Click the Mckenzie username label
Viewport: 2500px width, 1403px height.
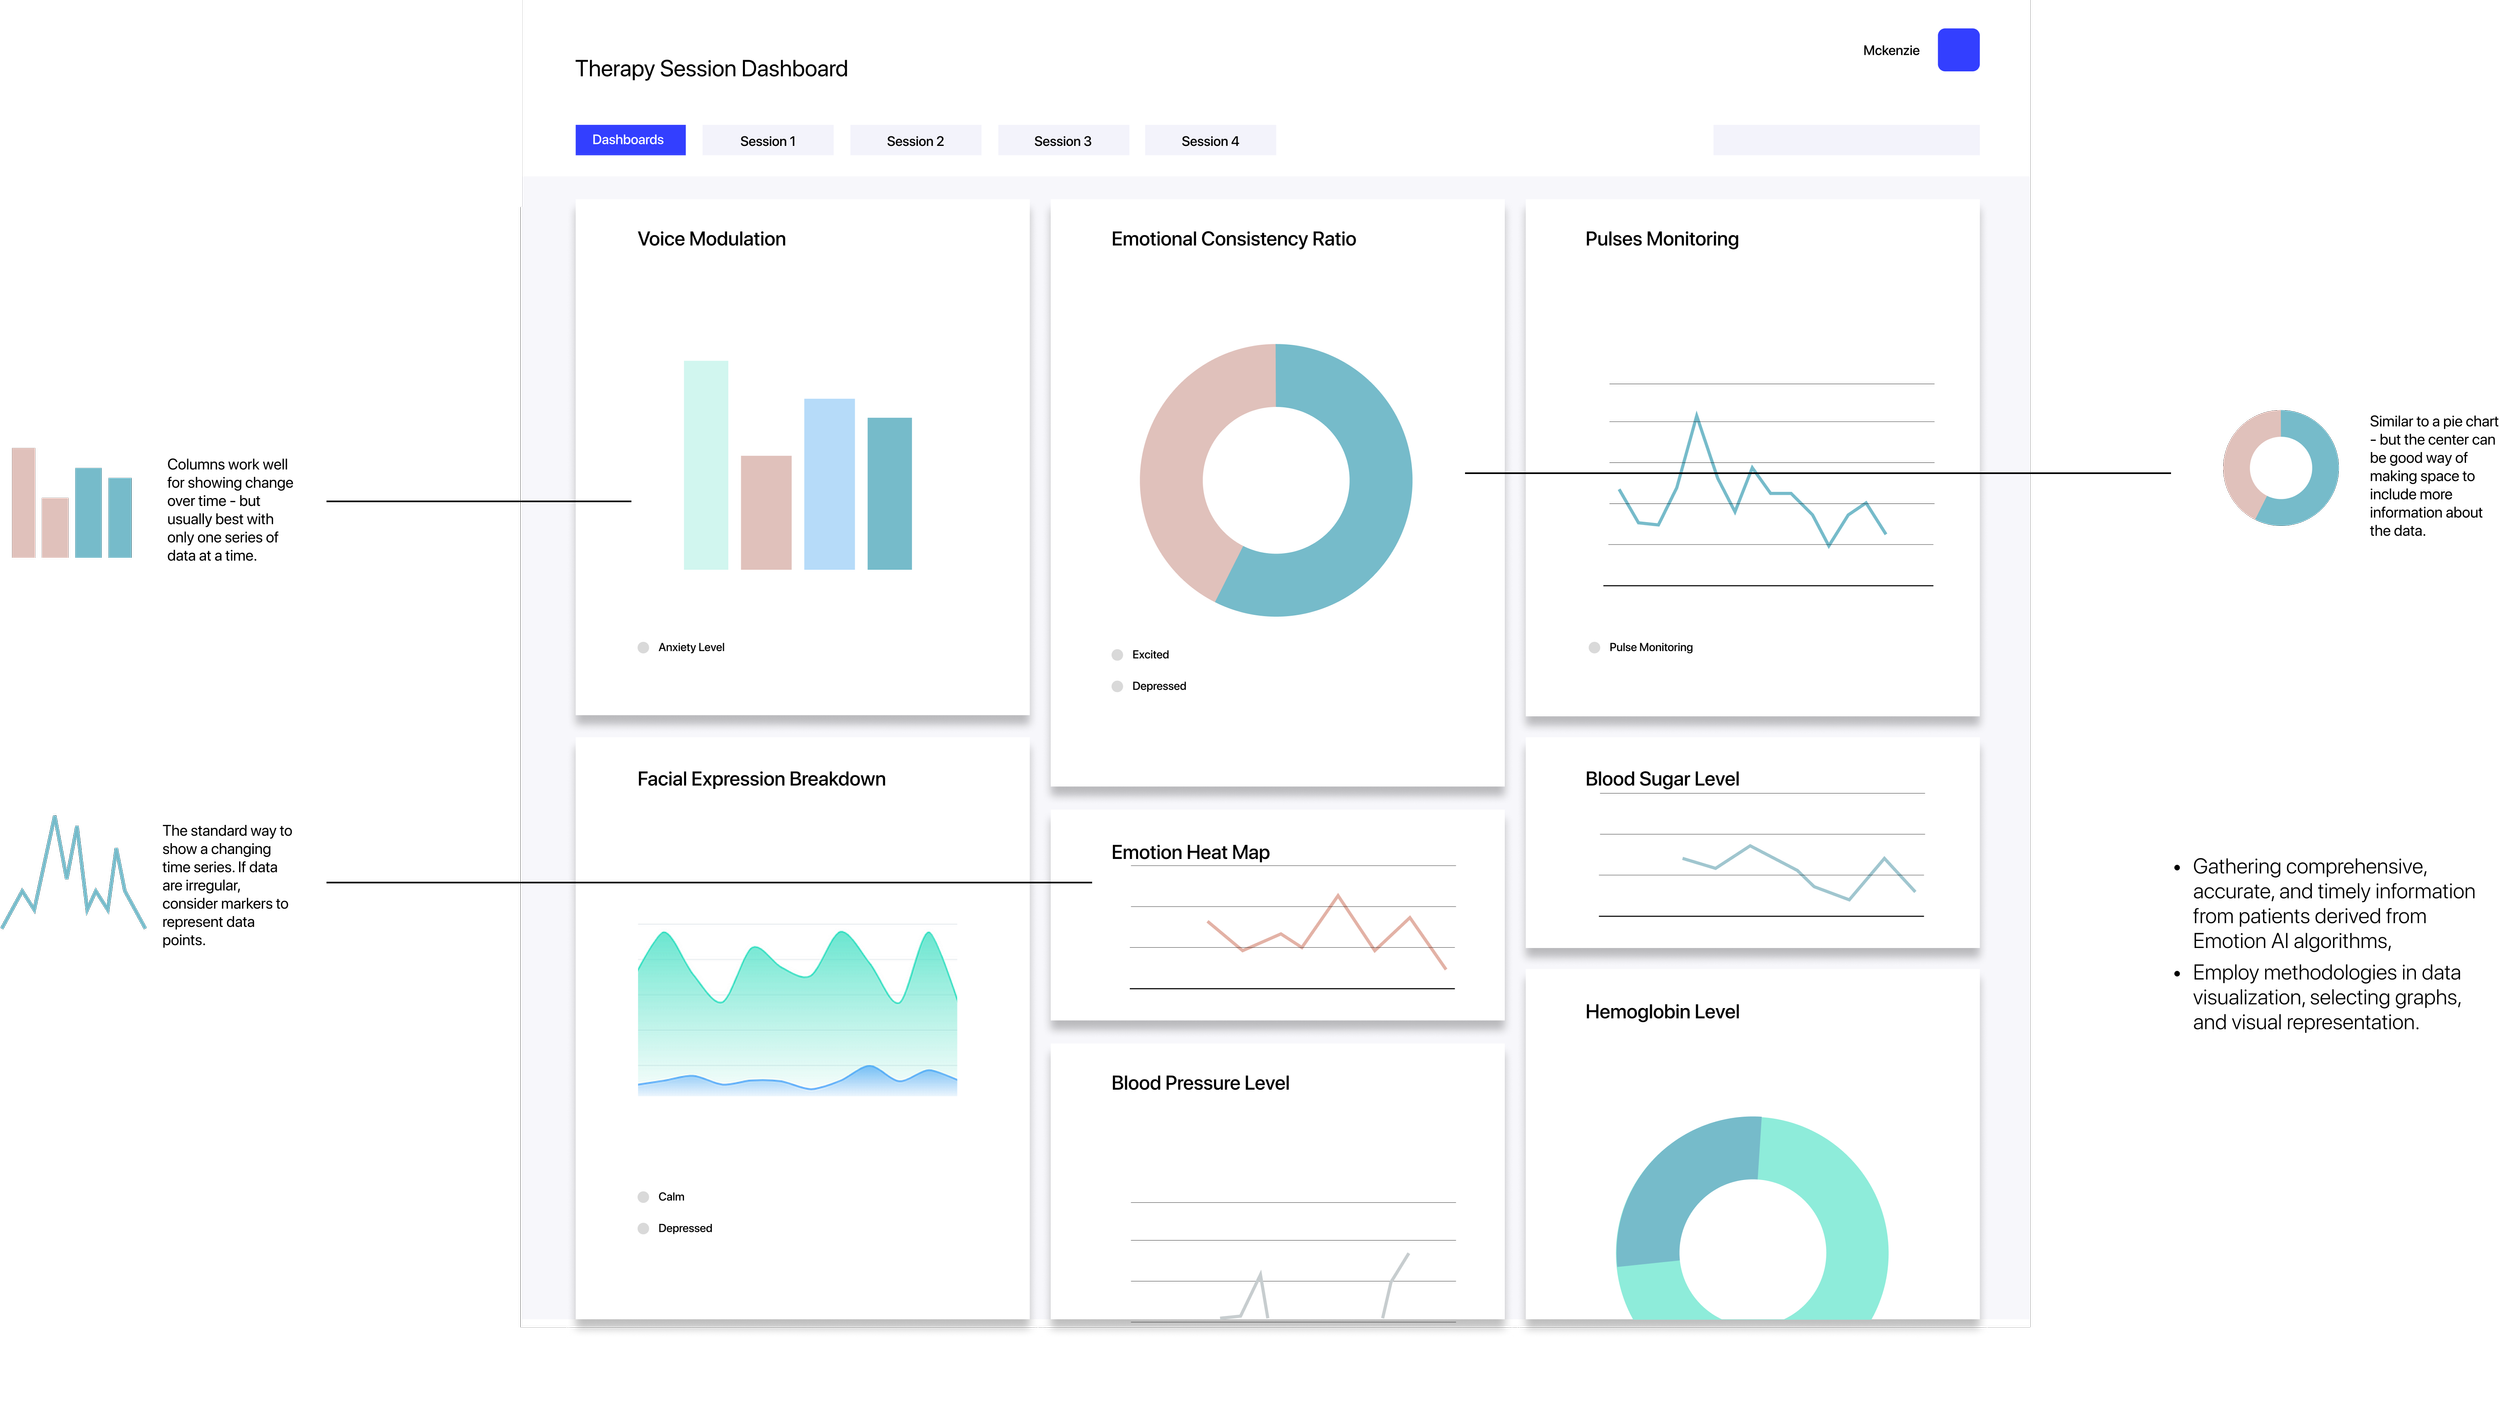coord(1890,51)
